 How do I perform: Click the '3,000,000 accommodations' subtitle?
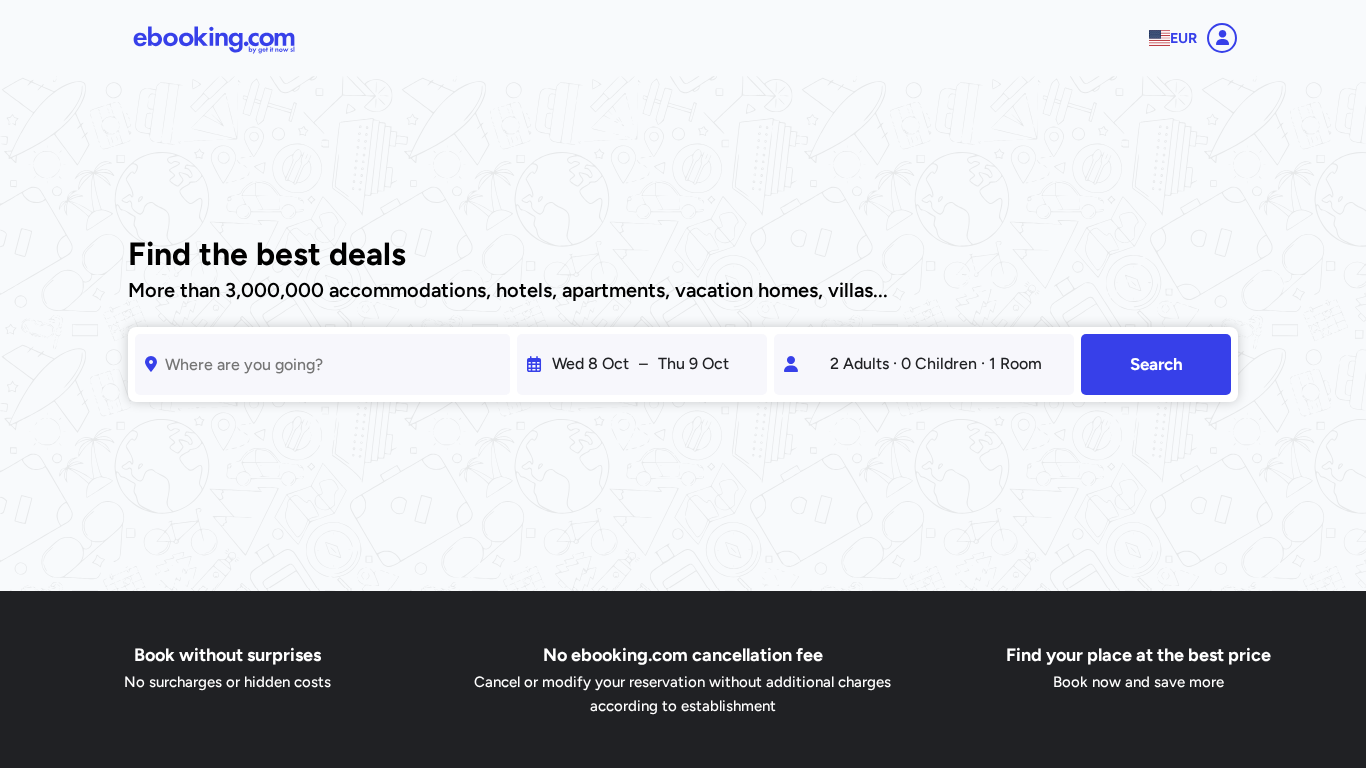[x=507, y=291]
